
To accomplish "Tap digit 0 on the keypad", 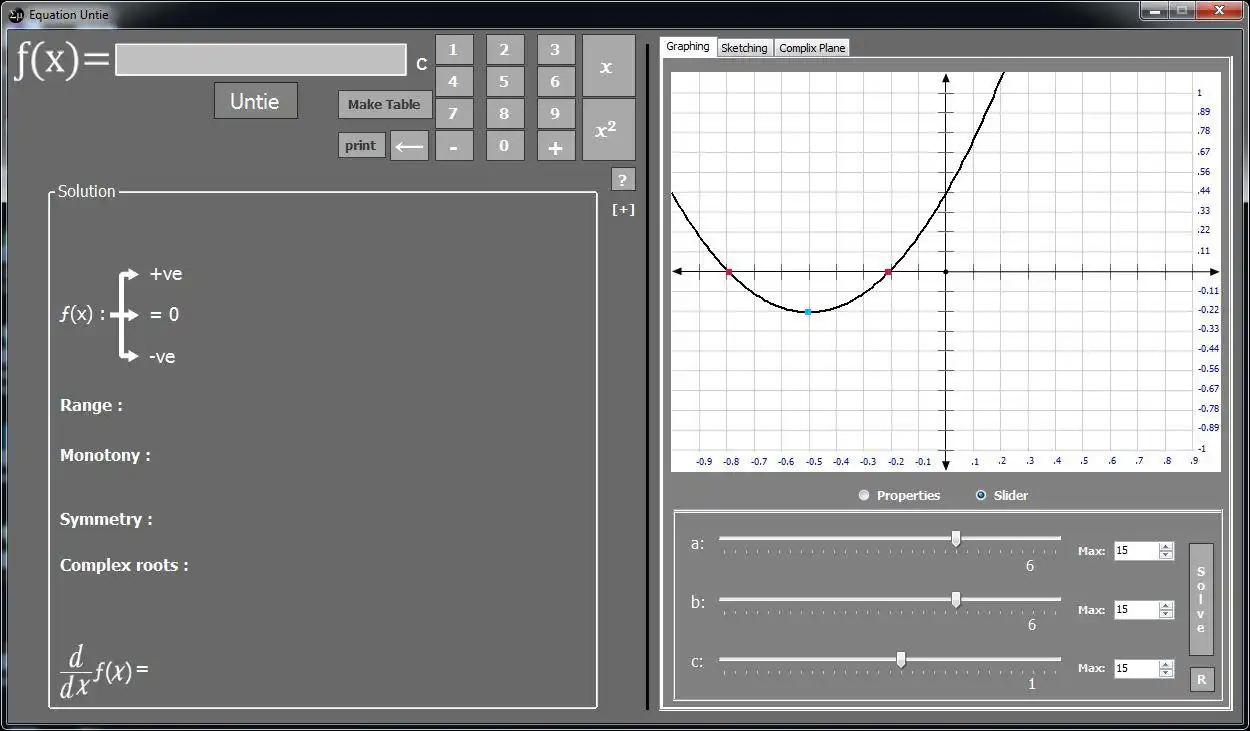I will coord(504,146).
